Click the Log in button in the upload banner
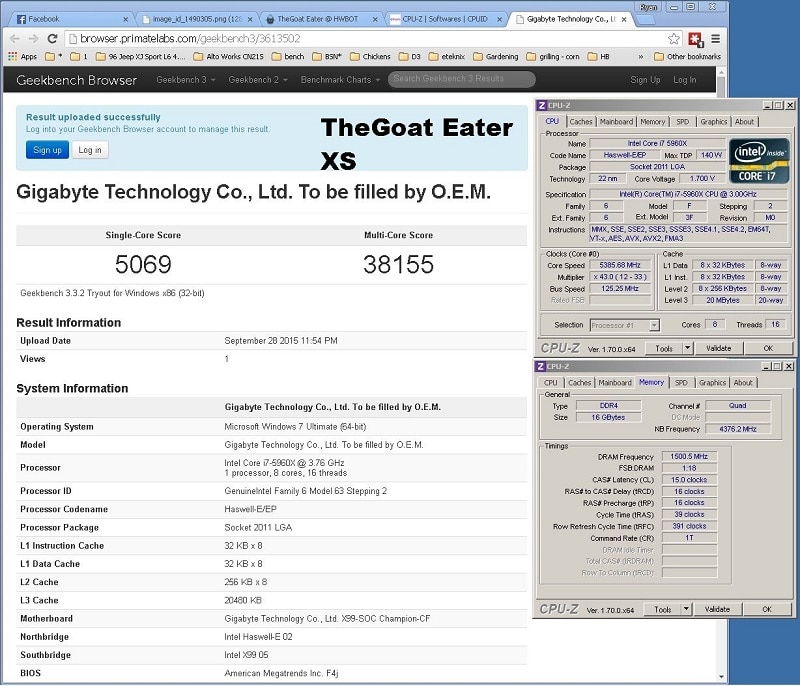This screenshot has height=686, width=800. click(90, 150)
